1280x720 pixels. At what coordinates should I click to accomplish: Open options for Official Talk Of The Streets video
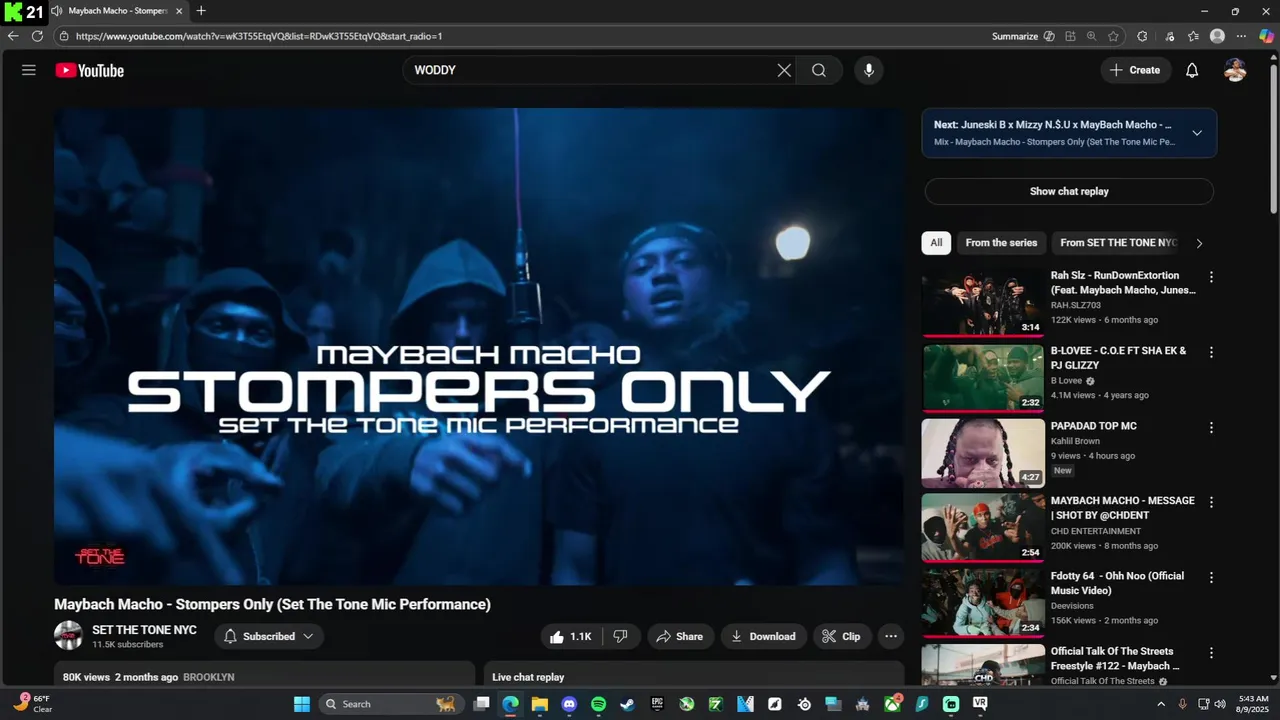tap(1211, 652)
